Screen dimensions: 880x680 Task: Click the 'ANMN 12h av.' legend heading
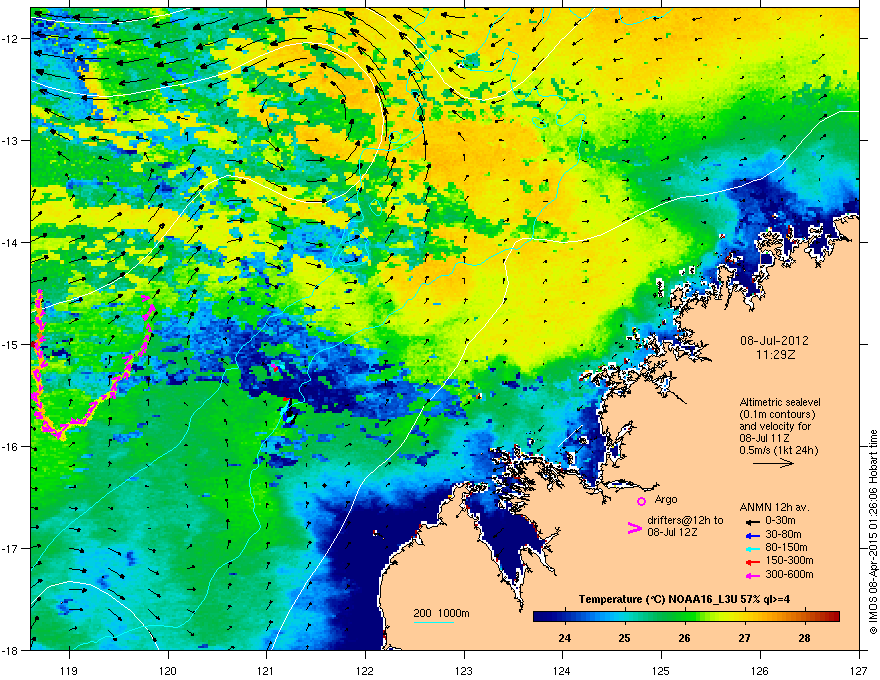774,507
